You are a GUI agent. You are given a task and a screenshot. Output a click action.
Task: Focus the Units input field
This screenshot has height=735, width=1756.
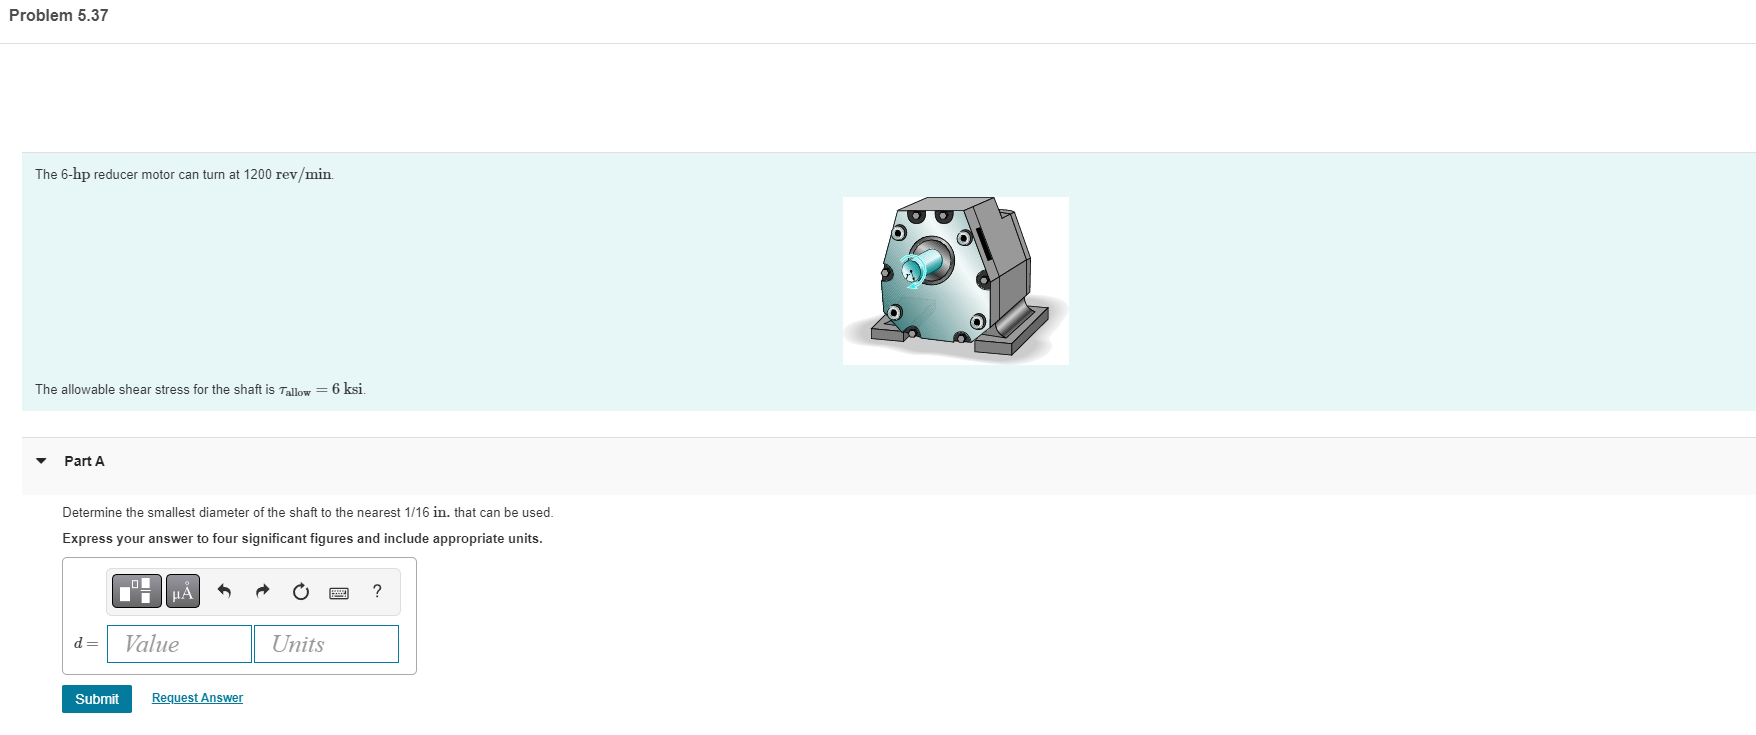click(326, 644)
